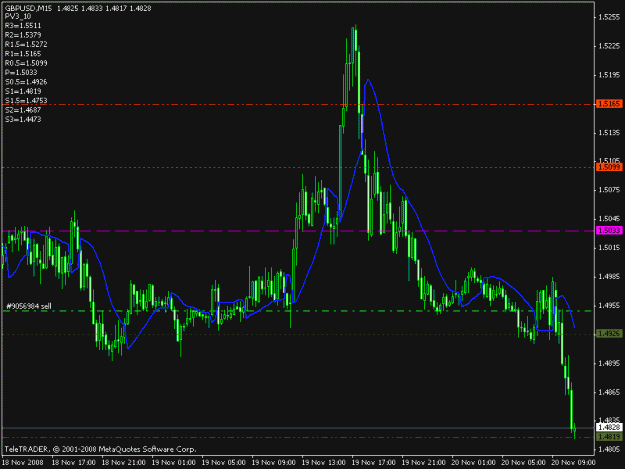This screenshot has height=469, width=625.
Task: Click the olive 1.4926 price tag
Action: click(x=609, y=333)
